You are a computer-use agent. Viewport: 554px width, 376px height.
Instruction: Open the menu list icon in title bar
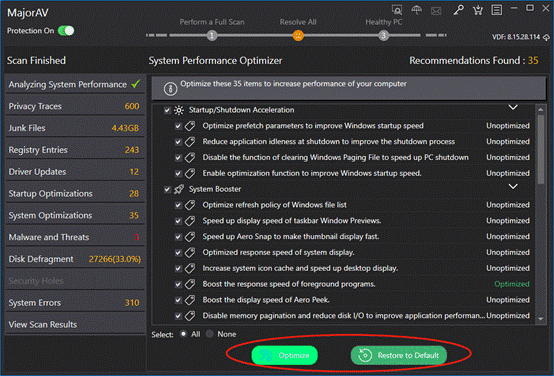coord(497,10)
